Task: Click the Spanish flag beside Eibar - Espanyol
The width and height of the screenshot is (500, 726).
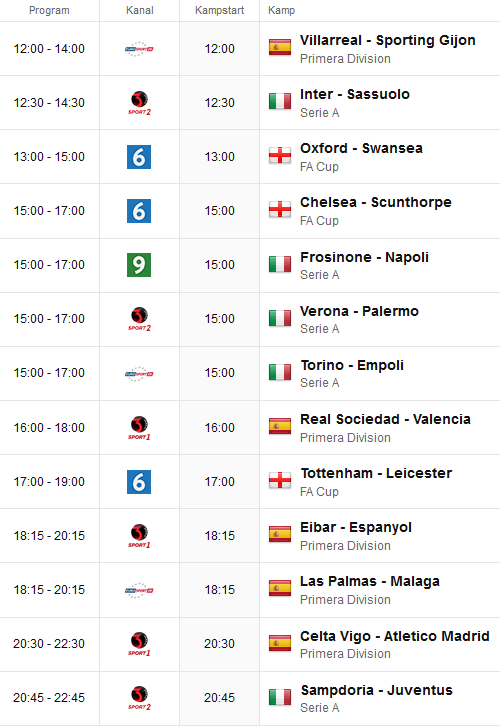Action: tap(280, 534)
